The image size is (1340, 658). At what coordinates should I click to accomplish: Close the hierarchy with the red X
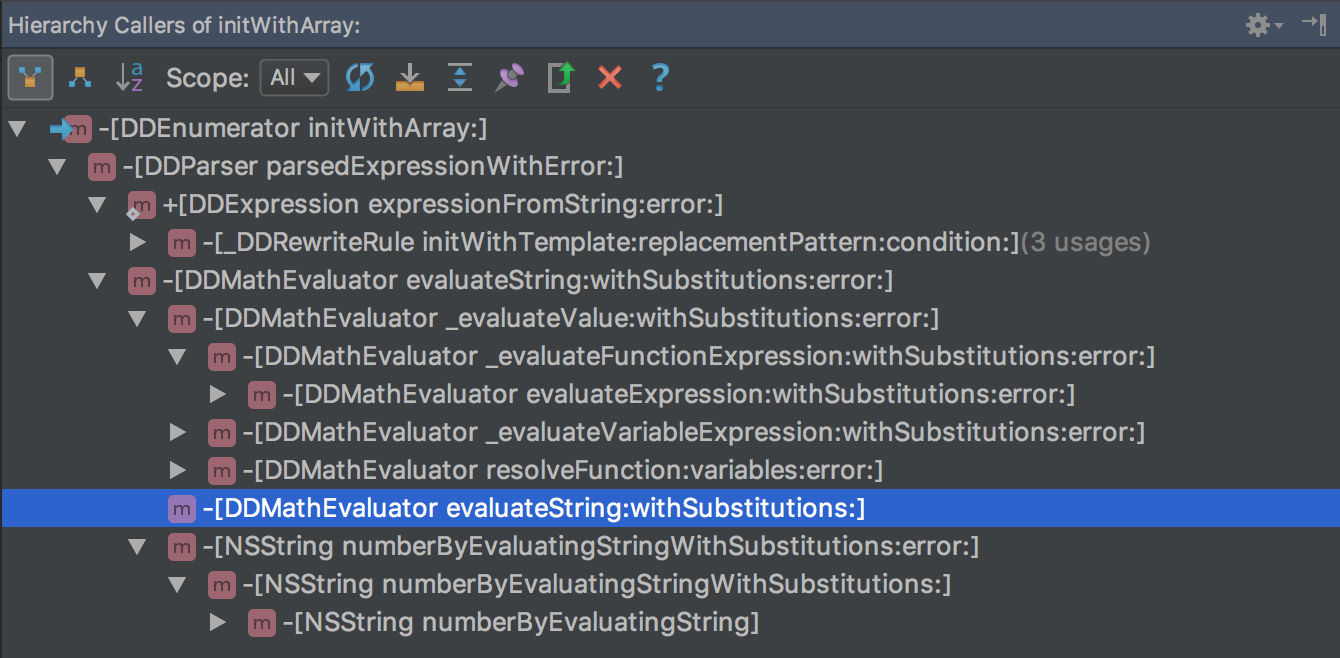tap(610, 77)
